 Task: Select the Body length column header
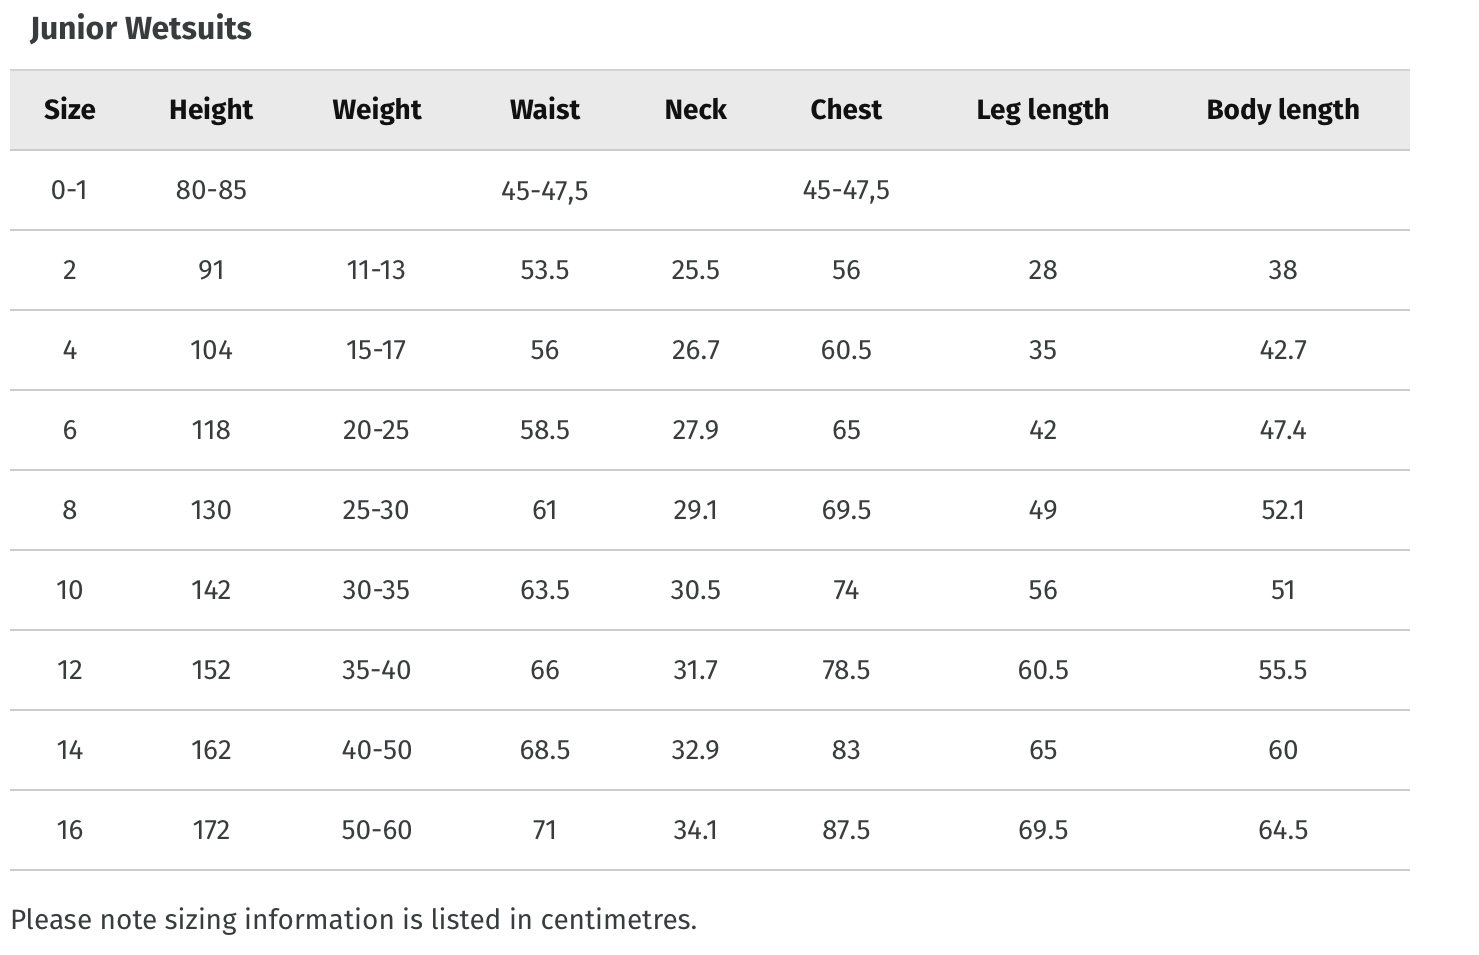point(1283,110)
